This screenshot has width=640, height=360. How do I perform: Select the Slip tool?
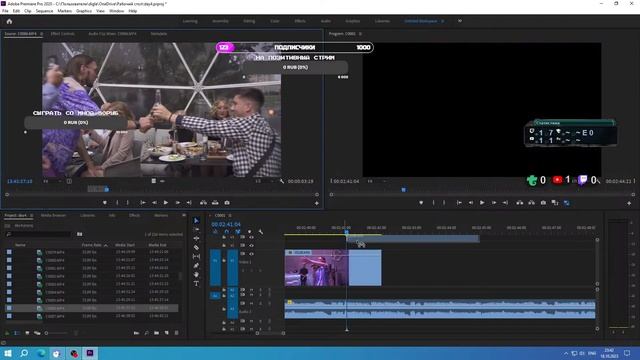click(196, 256)
